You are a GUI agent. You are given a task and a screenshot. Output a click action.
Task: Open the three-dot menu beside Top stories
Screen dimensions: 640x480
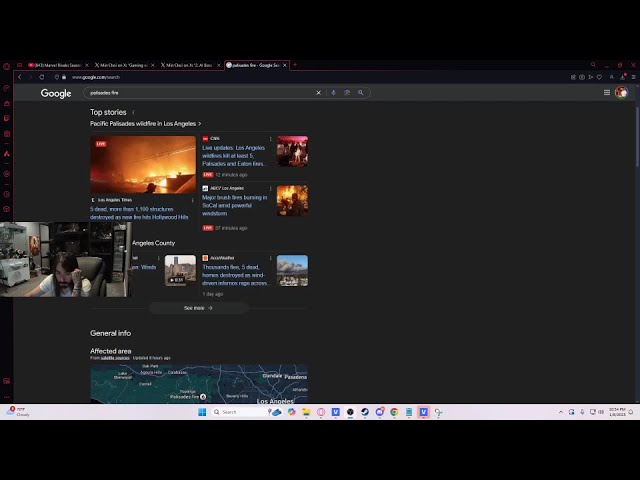click(x=133, y=113)
